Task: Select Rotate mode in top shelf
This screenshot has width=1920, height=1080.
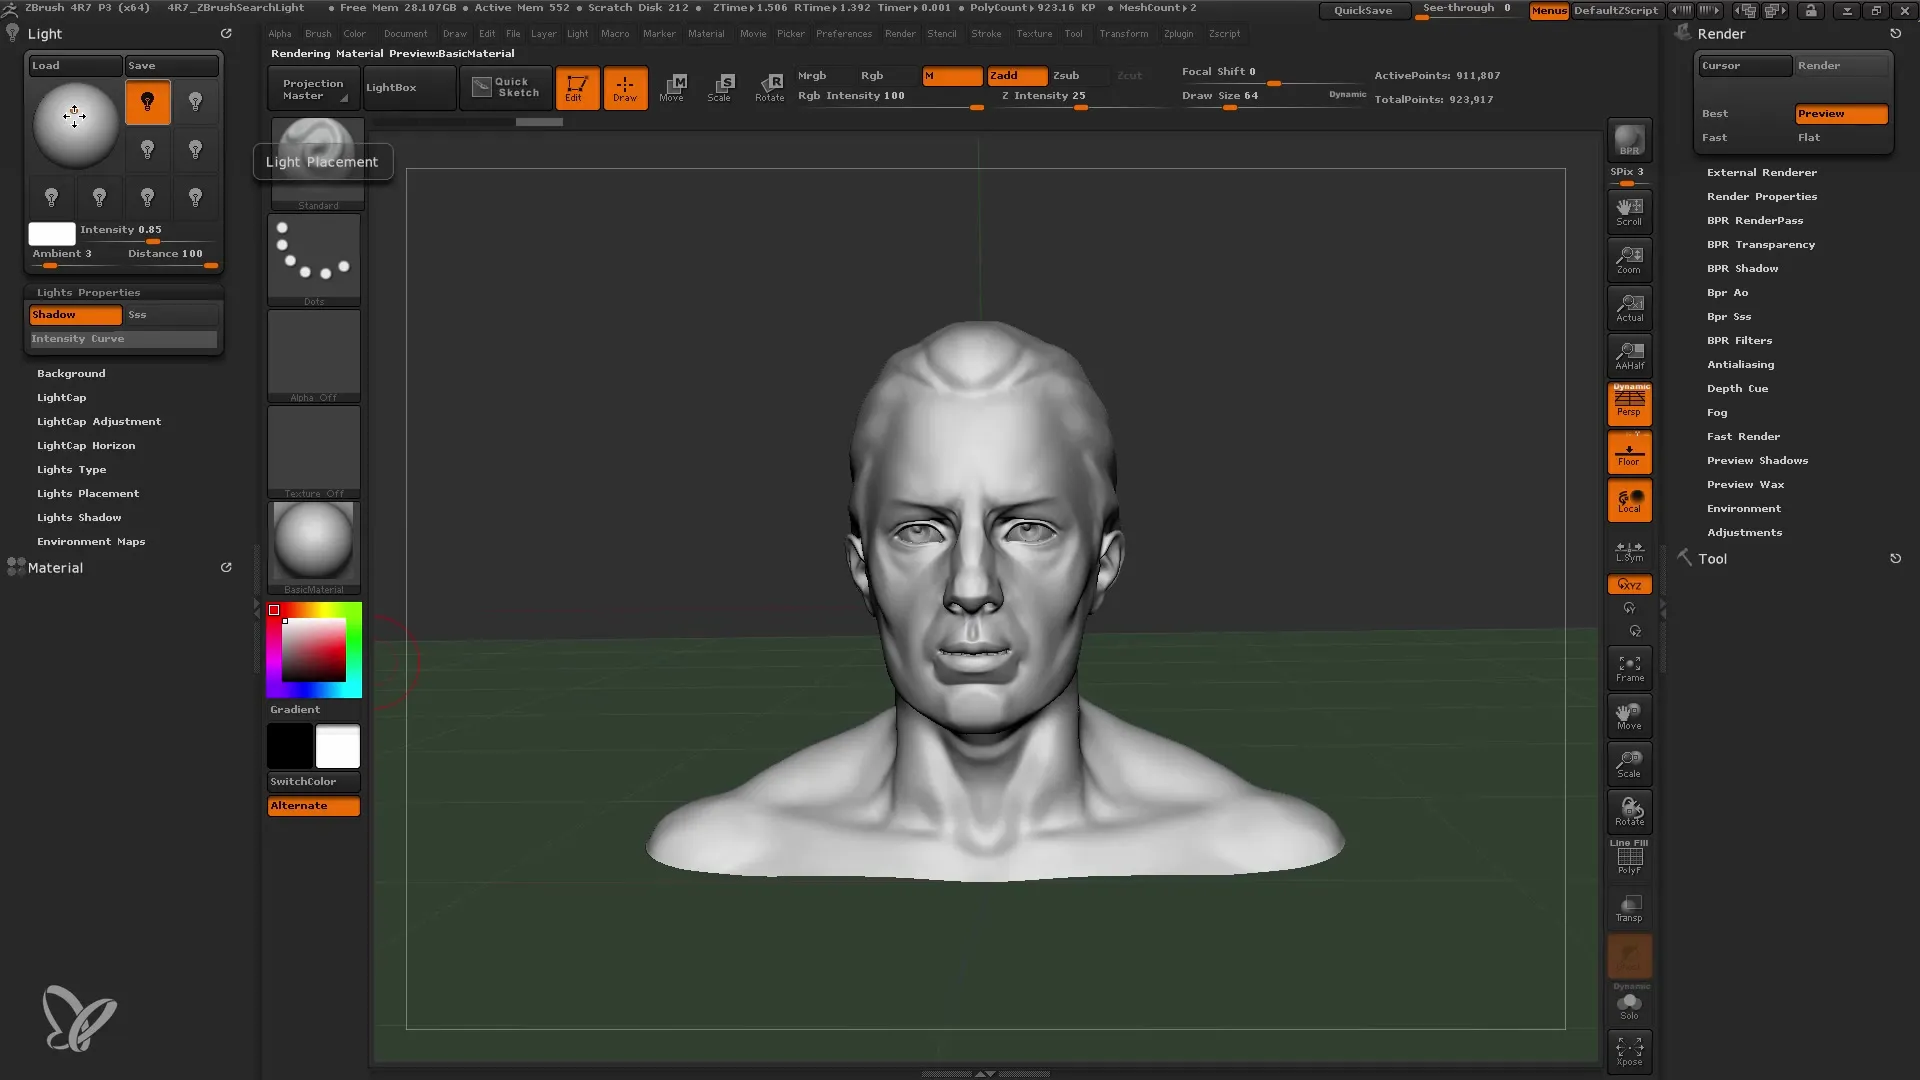Action: (769, 88)
